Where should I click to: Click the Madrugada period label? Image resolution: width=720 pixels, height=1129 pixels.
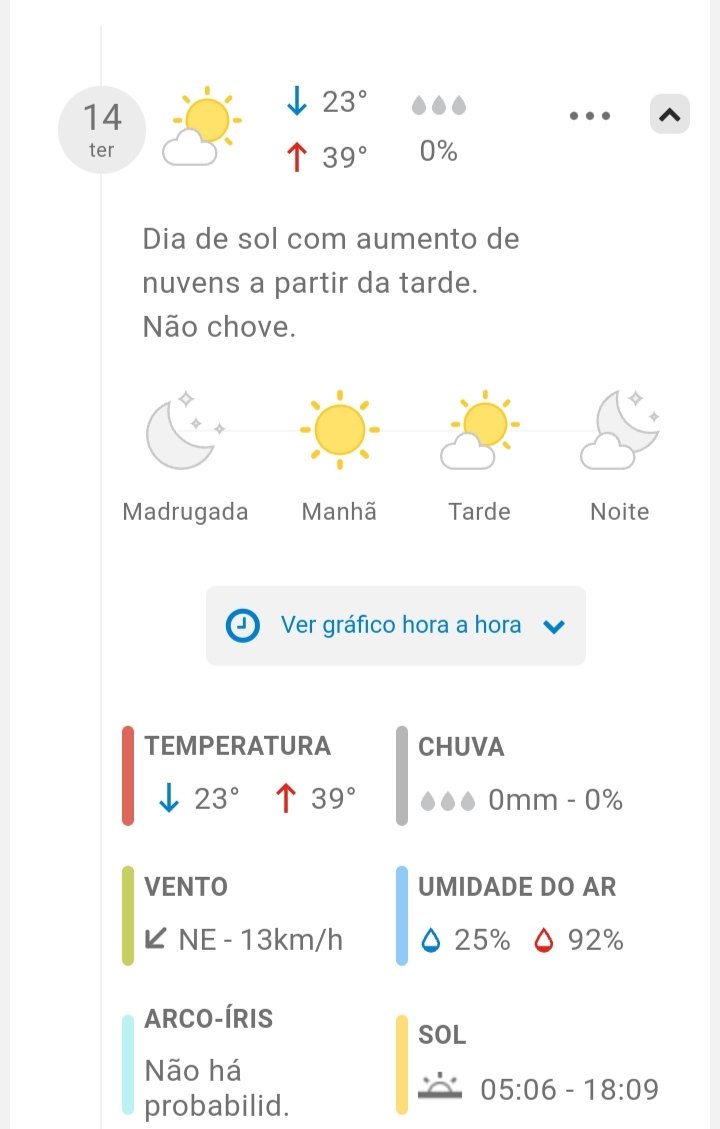click(185, 512)
